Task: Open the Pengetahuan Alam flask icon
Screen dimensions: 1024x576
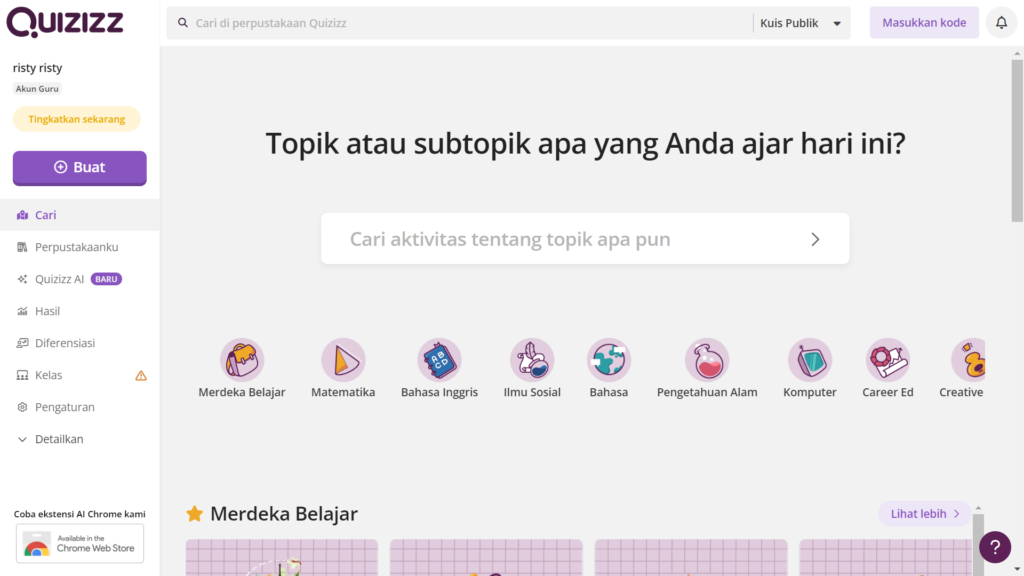Action: 707,360
